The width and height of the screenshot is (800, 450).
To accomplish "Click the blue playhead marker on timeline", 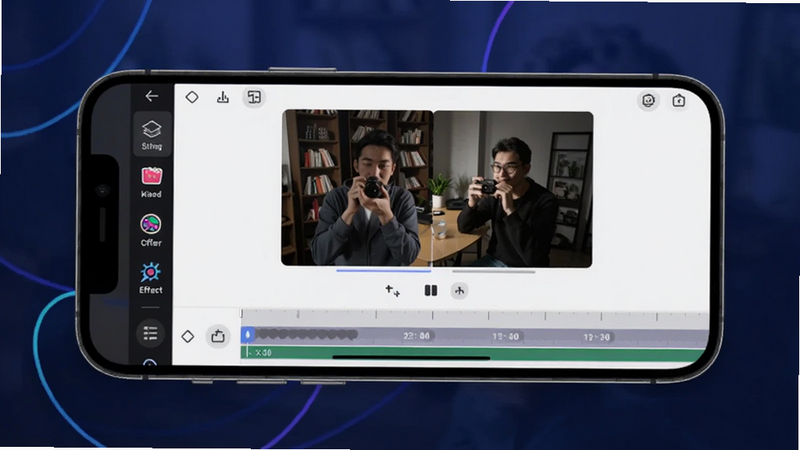I will click(247, 335).
